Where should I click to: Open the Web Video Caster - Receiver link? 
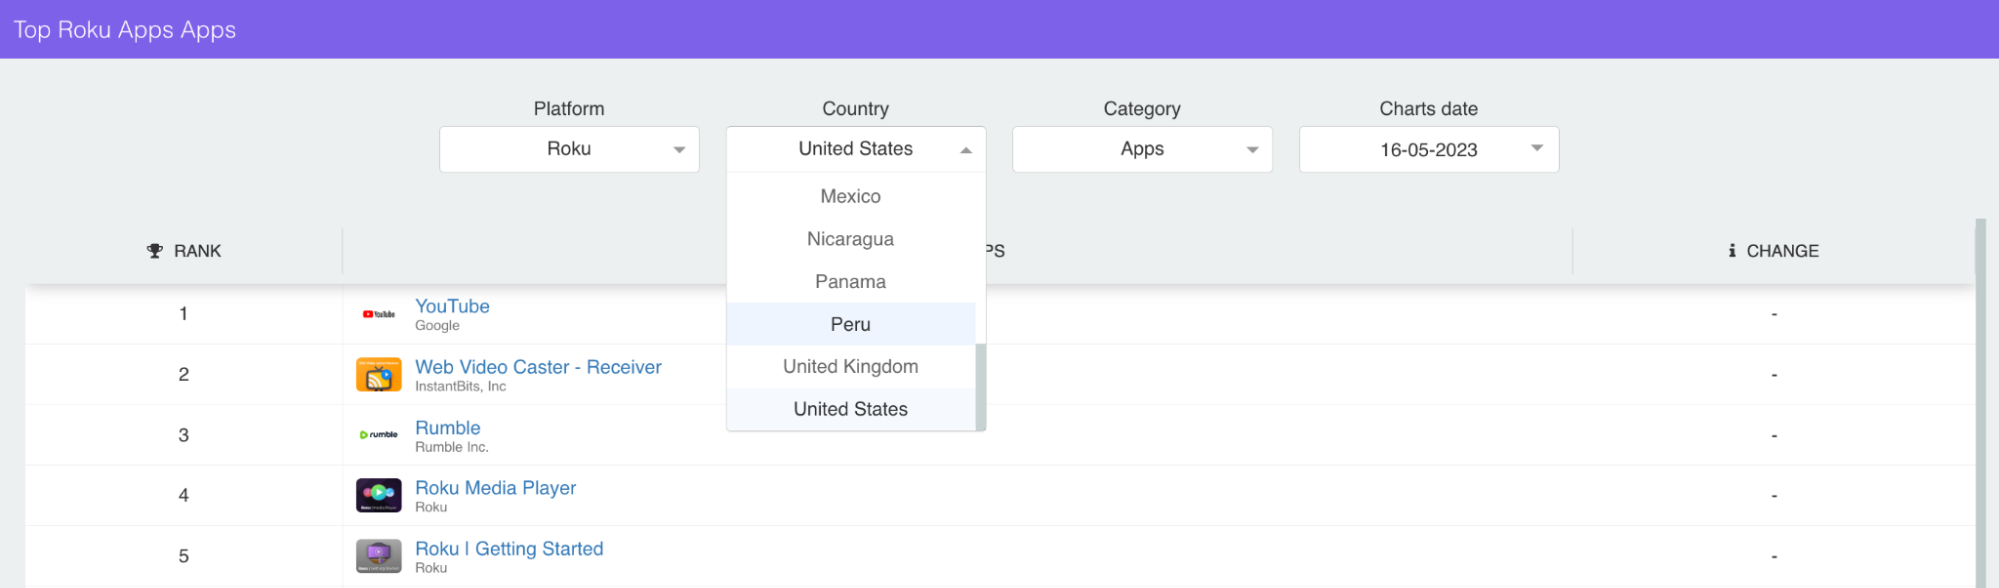[x=538, y=367]
